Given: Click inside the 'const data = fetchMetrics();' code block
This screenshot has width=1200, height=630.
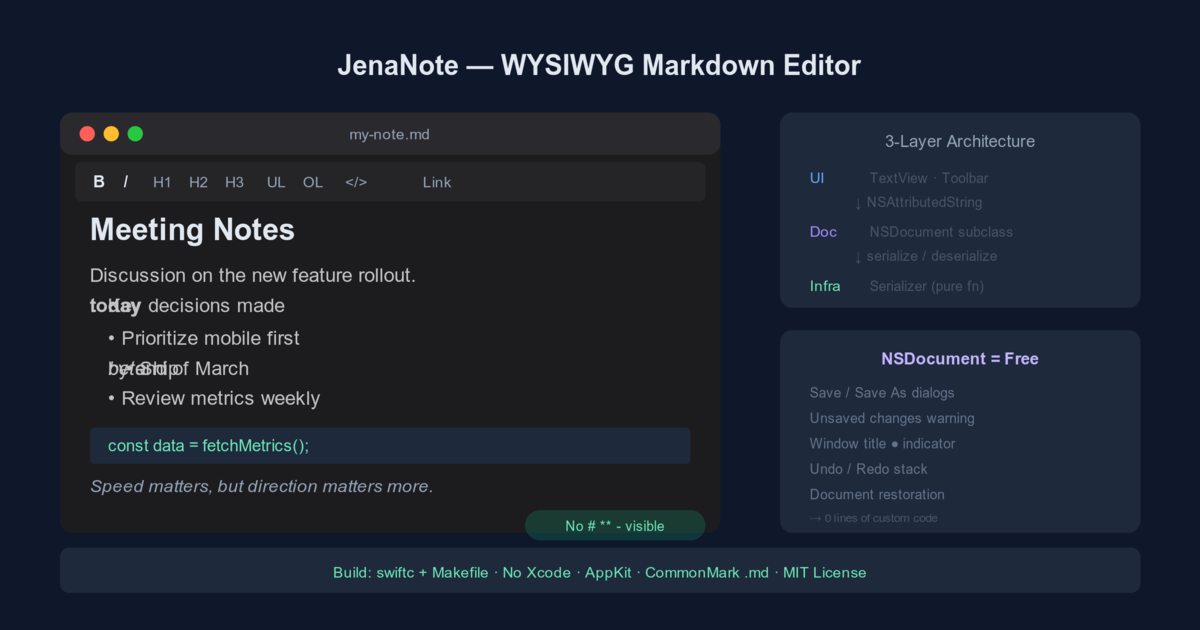Looking at the screenshot, I should (390, 446).
